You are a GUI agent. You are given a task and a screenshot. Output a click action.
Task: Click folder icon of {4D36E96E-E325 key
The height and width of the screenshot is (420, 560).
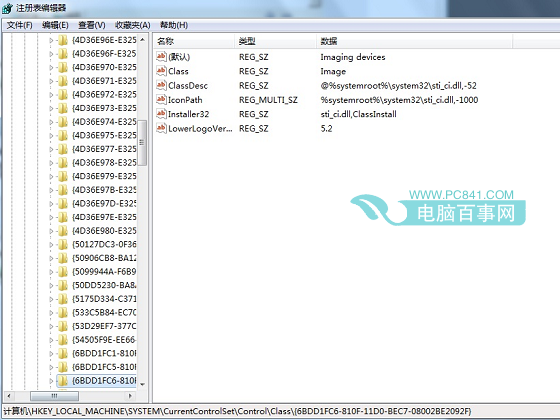click(63, 40)
